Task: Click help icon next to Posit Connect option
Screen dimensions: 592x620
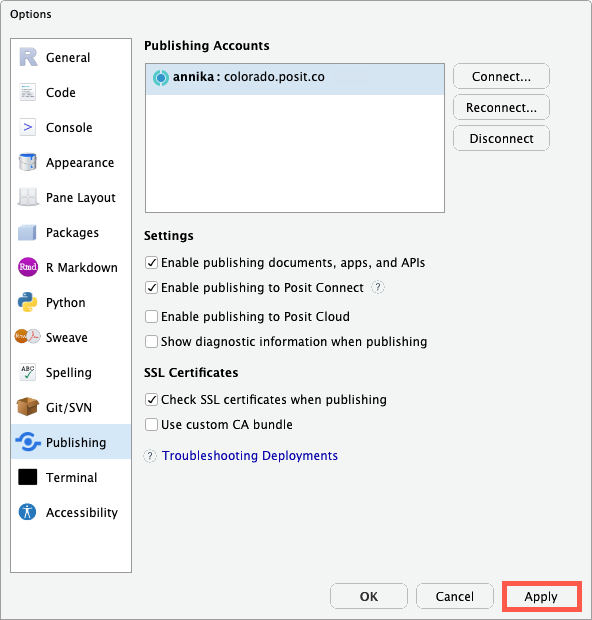Action: (x=378, y=287)
